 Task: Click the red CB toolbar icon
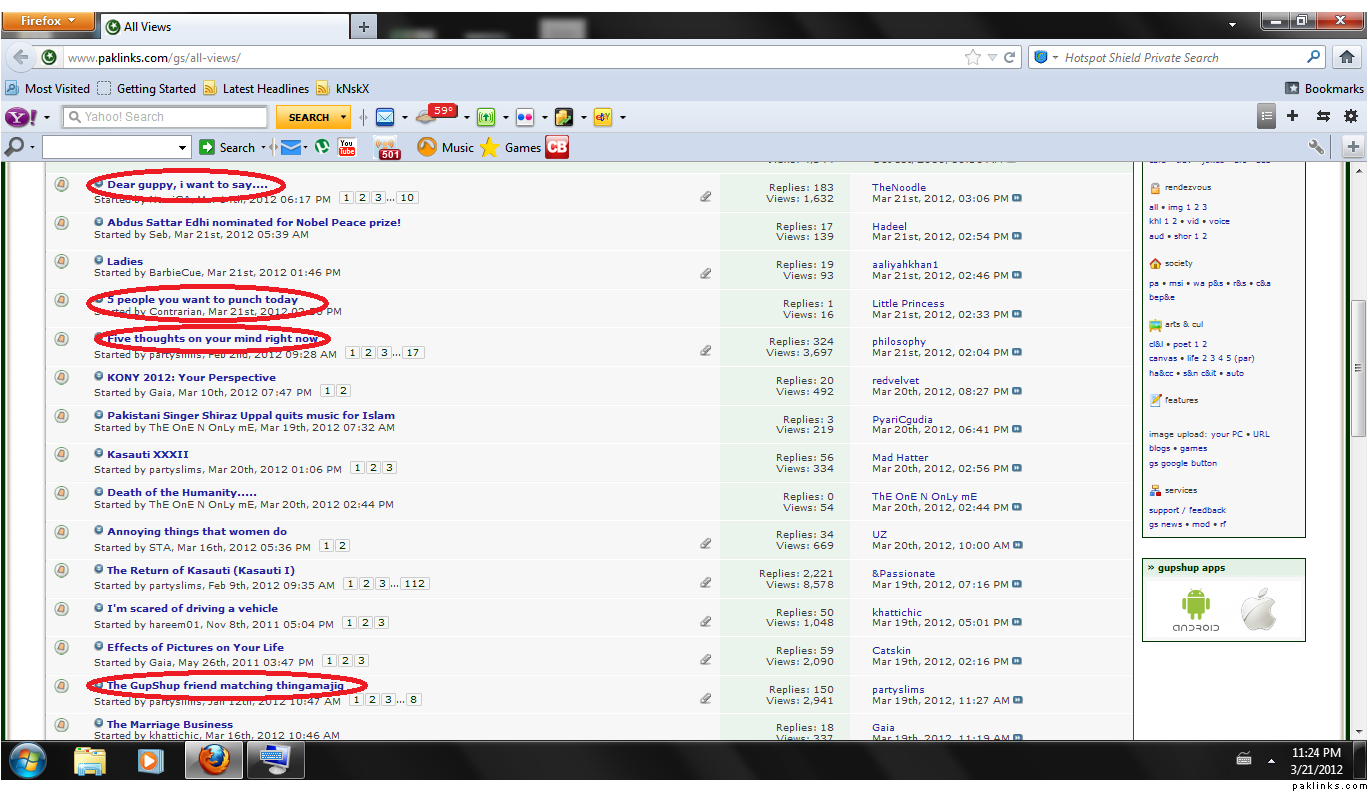tap(557, 147)
